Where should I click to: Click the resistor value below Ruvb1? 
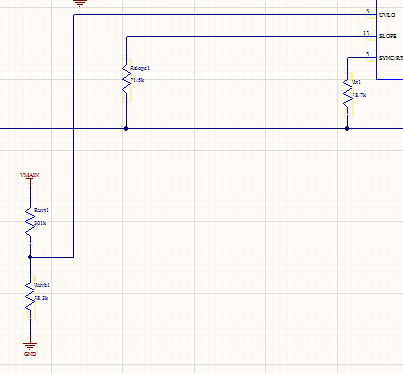click(41, 298)
